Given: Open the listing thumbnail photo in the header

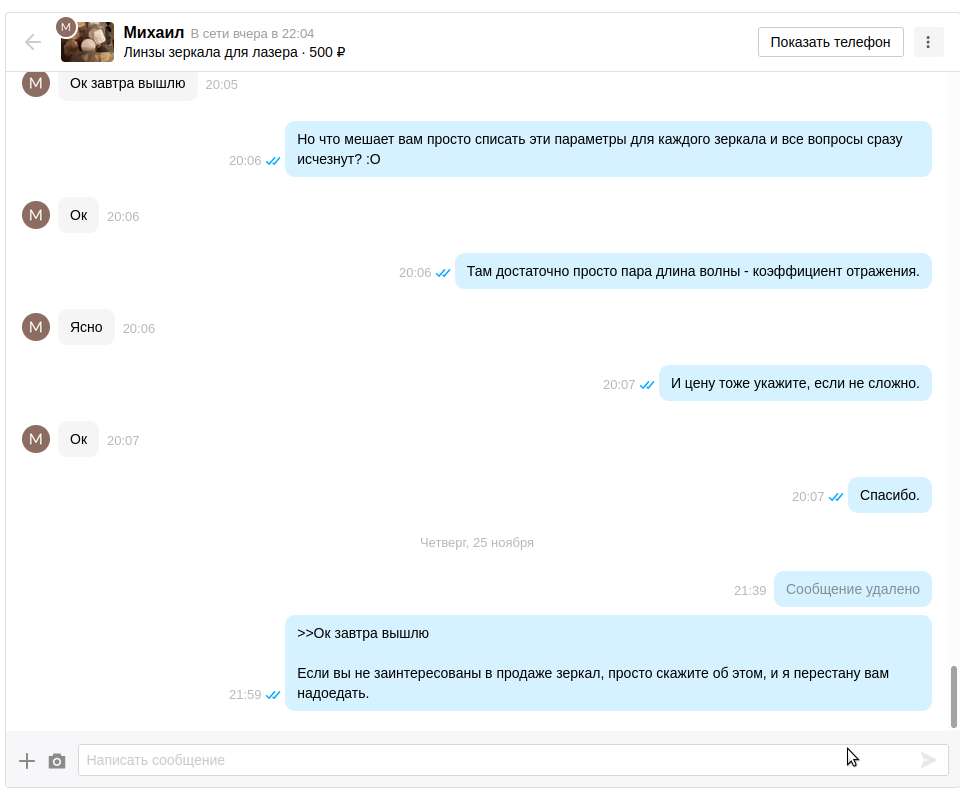Looking at the screenshot, I should pos(88,42).
